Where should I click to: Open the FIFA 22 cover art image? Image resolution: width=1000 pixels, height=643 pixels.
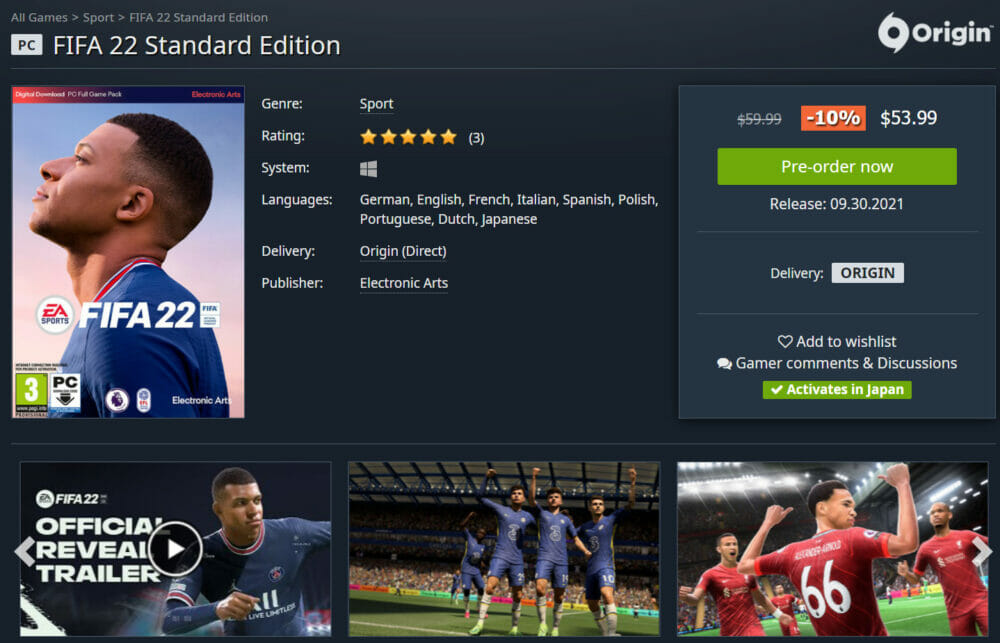tap(128, 252)
